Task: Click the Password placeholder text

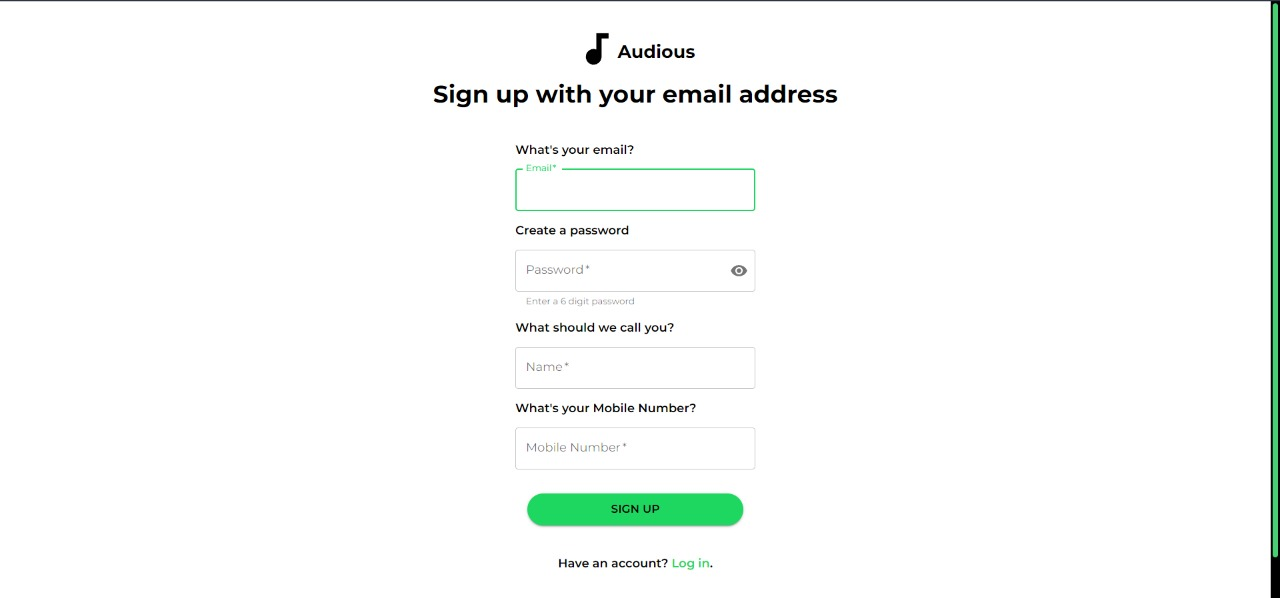Action: (557, 269)
